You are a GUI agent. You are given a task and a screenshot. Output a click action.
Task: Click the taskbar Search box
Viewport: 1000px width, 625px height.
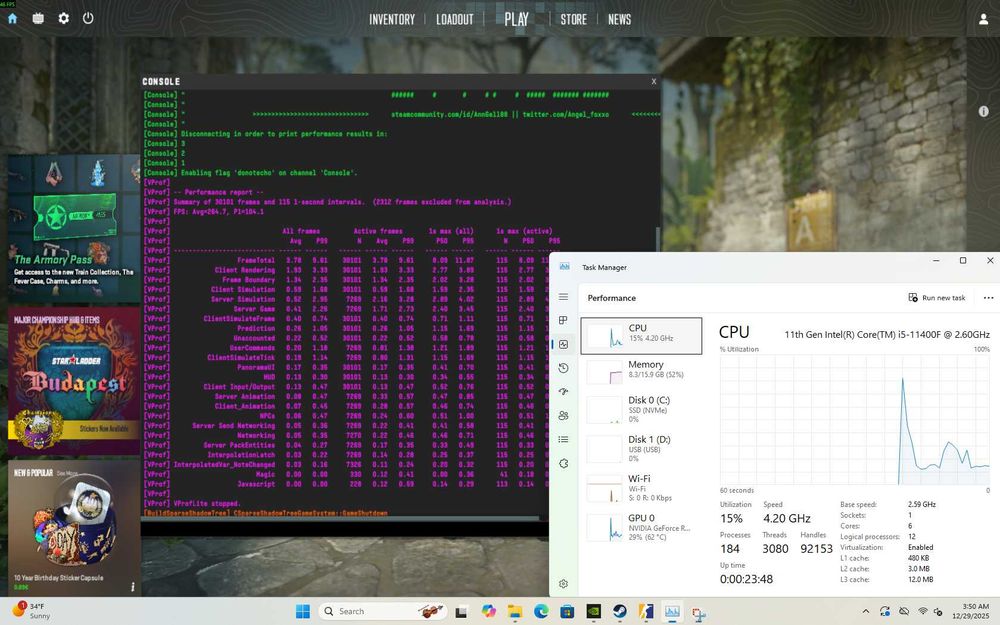383,611
